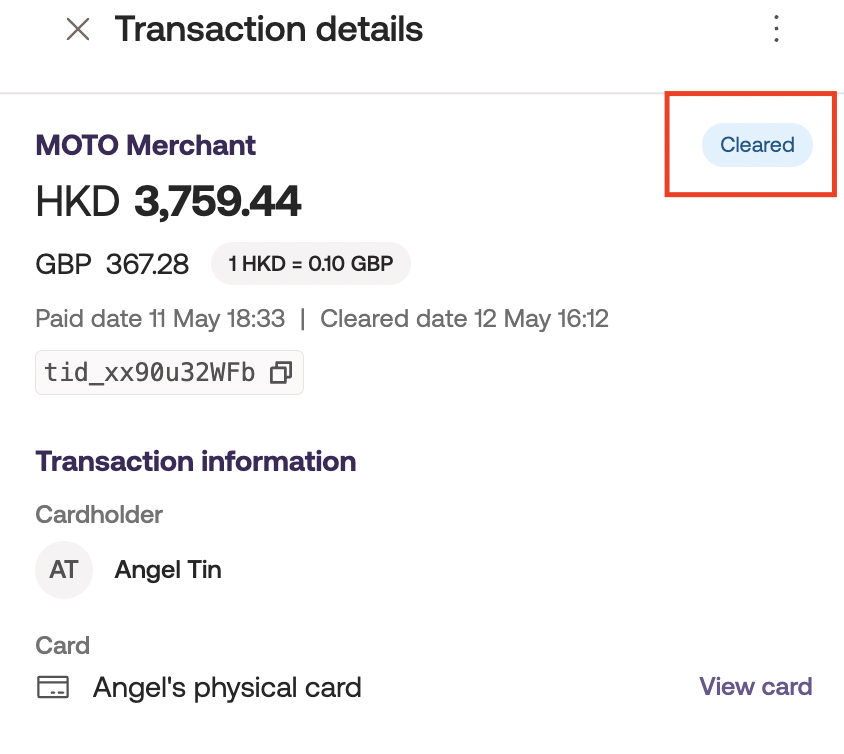Click the Card field label

(x=63, y=645)
